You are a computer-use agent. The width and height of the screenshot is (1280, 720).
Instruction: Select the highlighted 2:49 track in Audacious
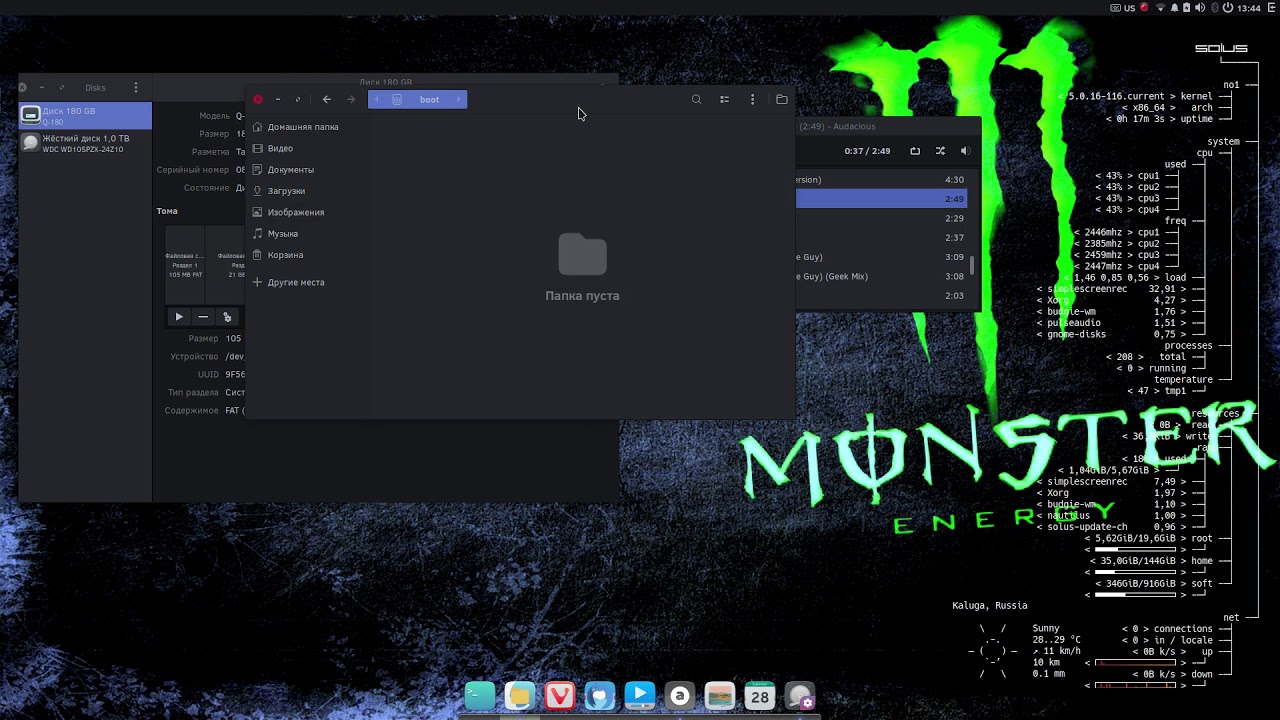pyautogui.click(x=881, y=199)
